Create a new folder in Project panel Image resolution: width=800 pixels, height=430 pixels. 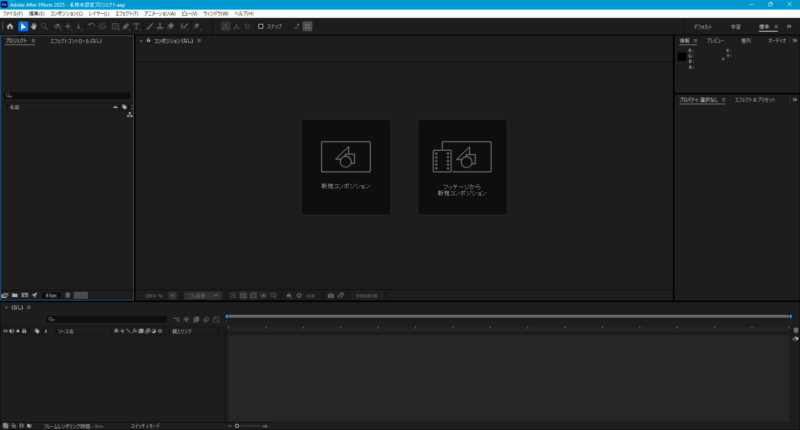pyautogui.click(x=15, y=295)
